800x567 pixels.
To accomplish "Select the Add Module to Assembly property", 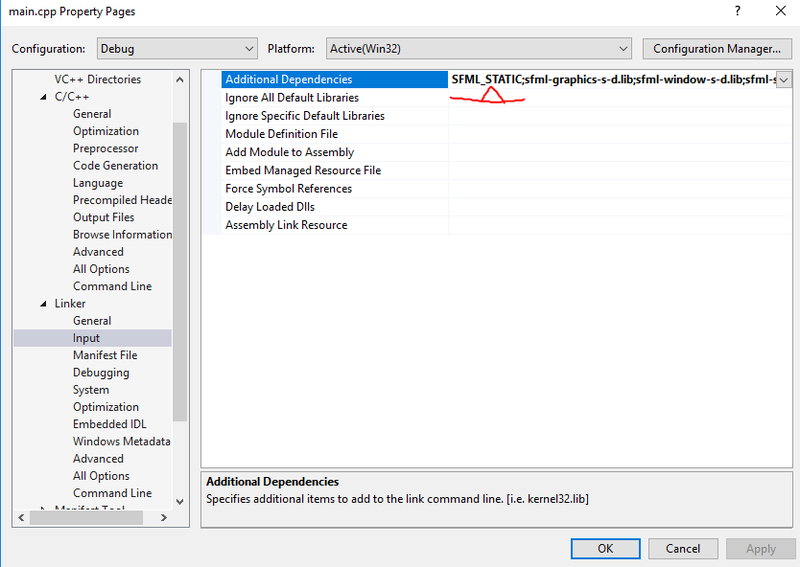I will click(289, 152).
